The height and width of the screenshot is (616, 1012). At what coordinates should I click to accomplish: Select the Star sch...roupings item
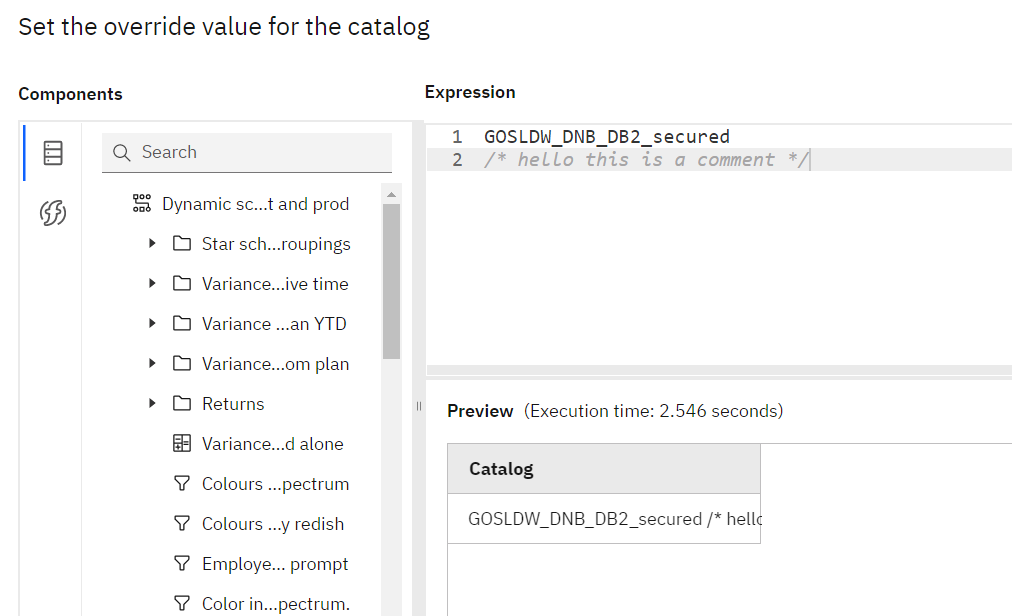point(276,244)
